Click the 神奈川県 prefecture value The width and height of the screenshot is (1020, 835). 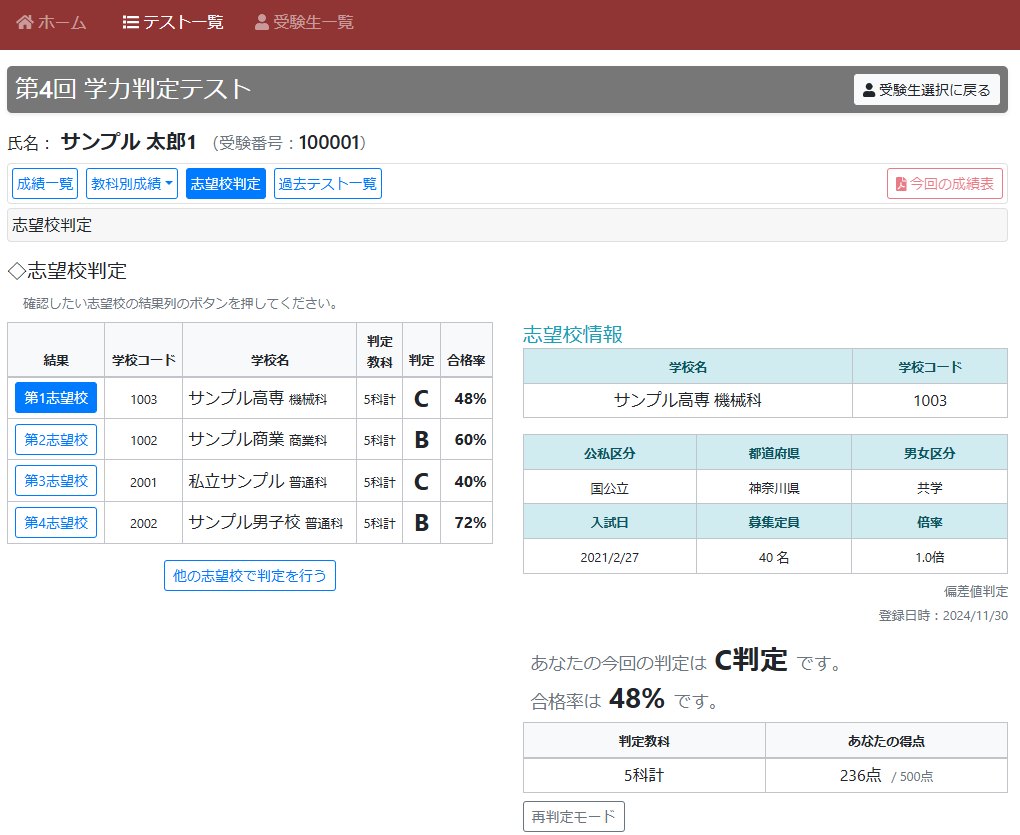click(x=774, y=488)
